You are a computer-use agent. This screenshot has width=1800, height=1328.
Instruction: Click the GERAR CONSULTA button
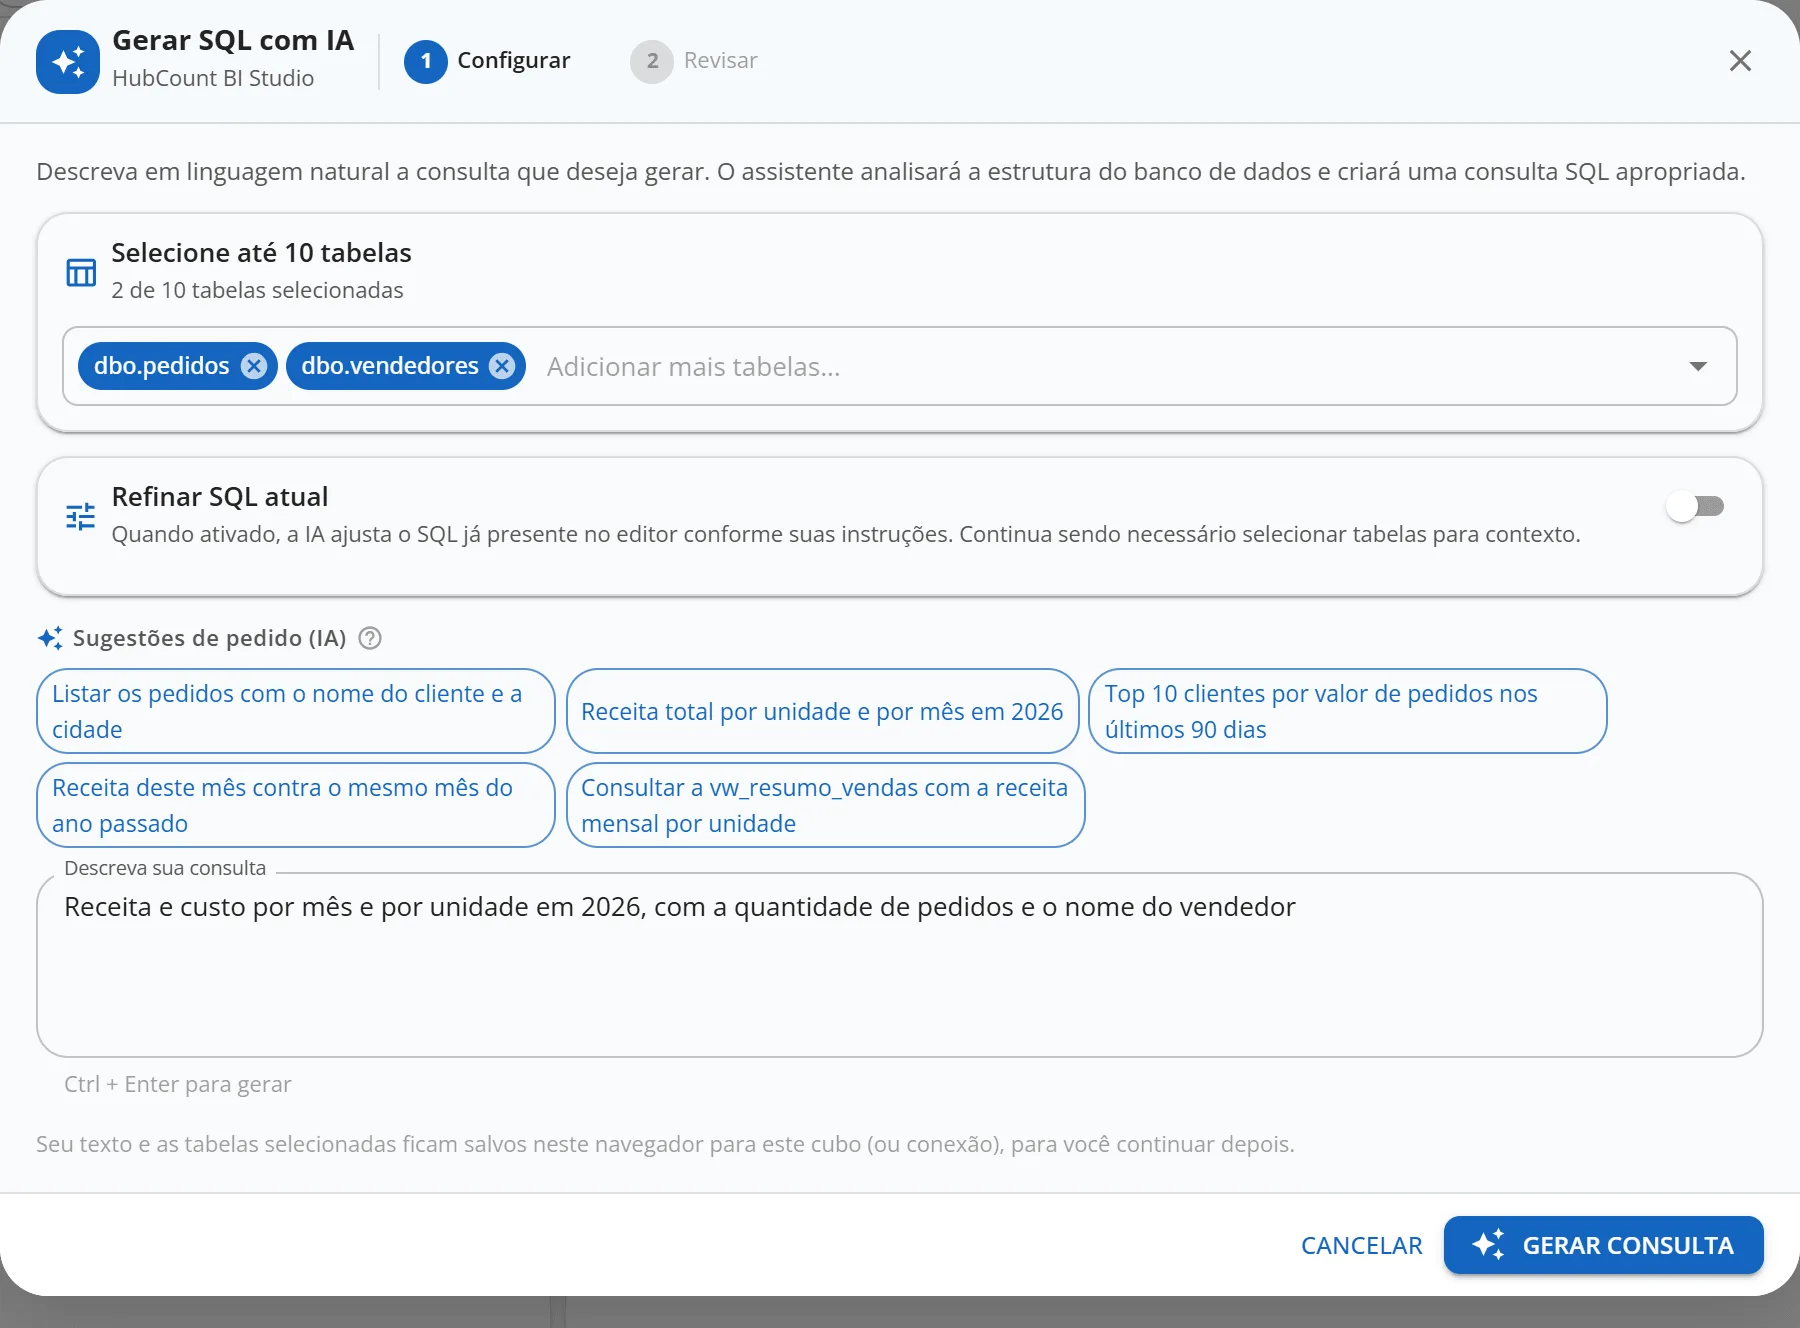pyautogui.click(x=1604, y=1245)
